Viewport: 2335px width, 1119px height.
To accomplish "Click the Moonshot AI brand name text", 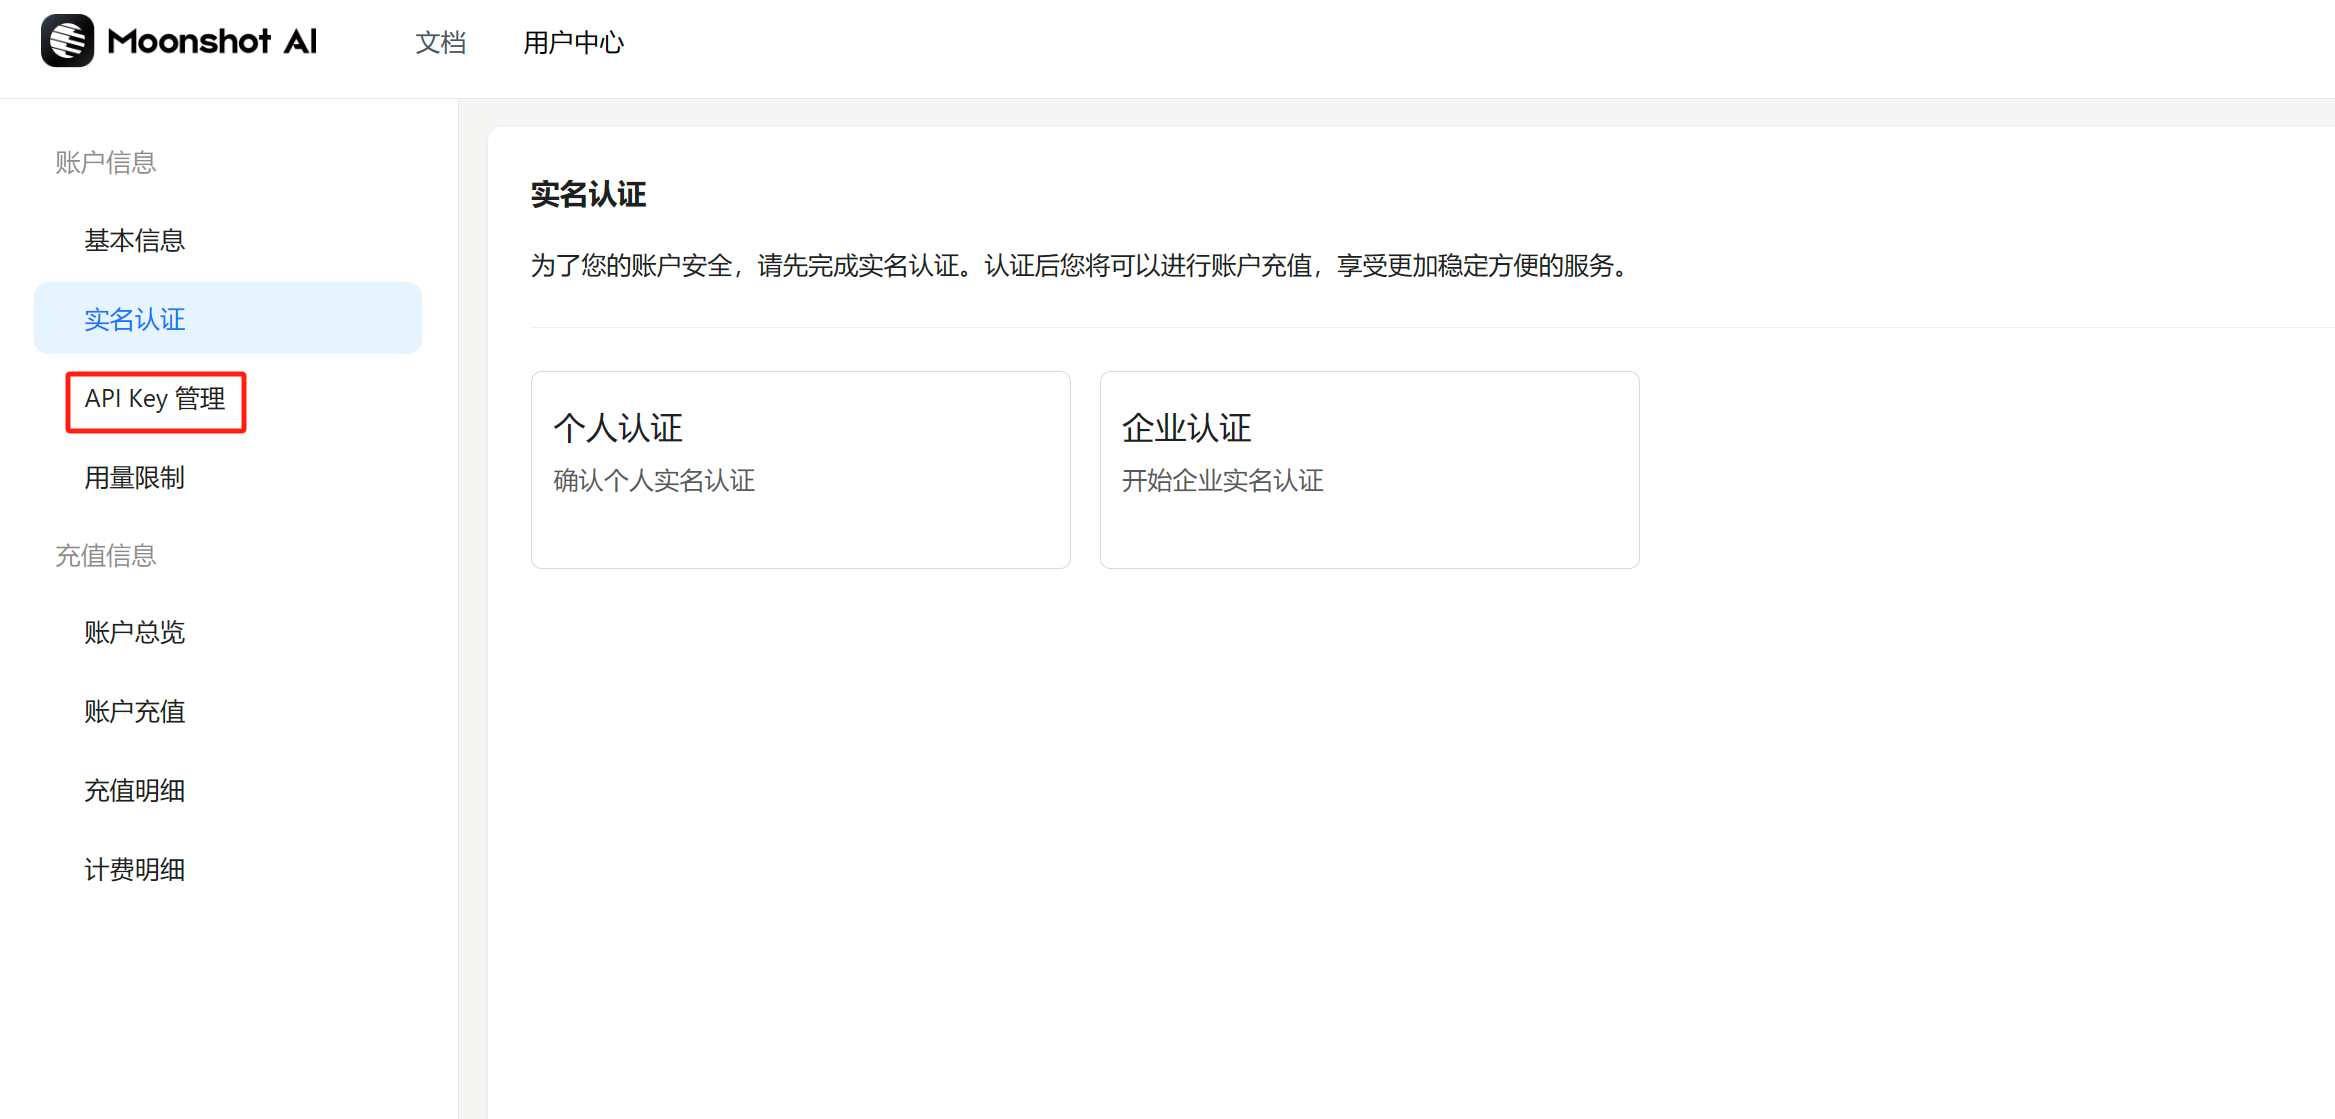I will [212, 41].
